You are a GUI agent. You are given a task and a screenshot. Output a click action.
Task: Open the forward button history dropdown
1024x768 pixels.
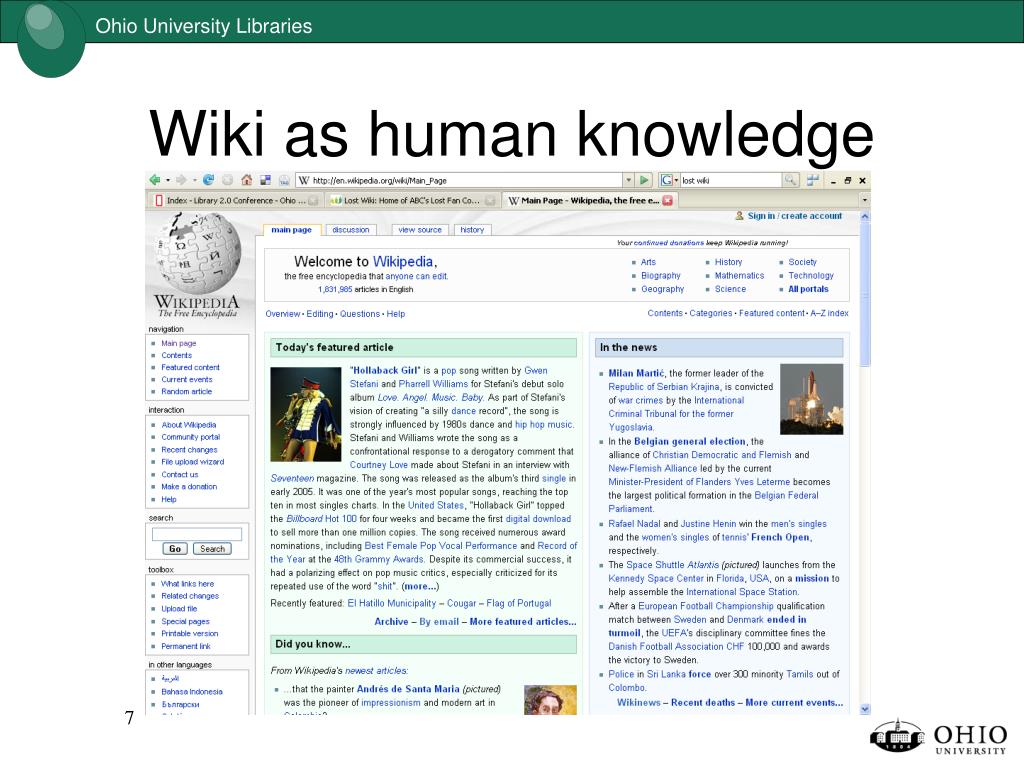pos(194,180)
